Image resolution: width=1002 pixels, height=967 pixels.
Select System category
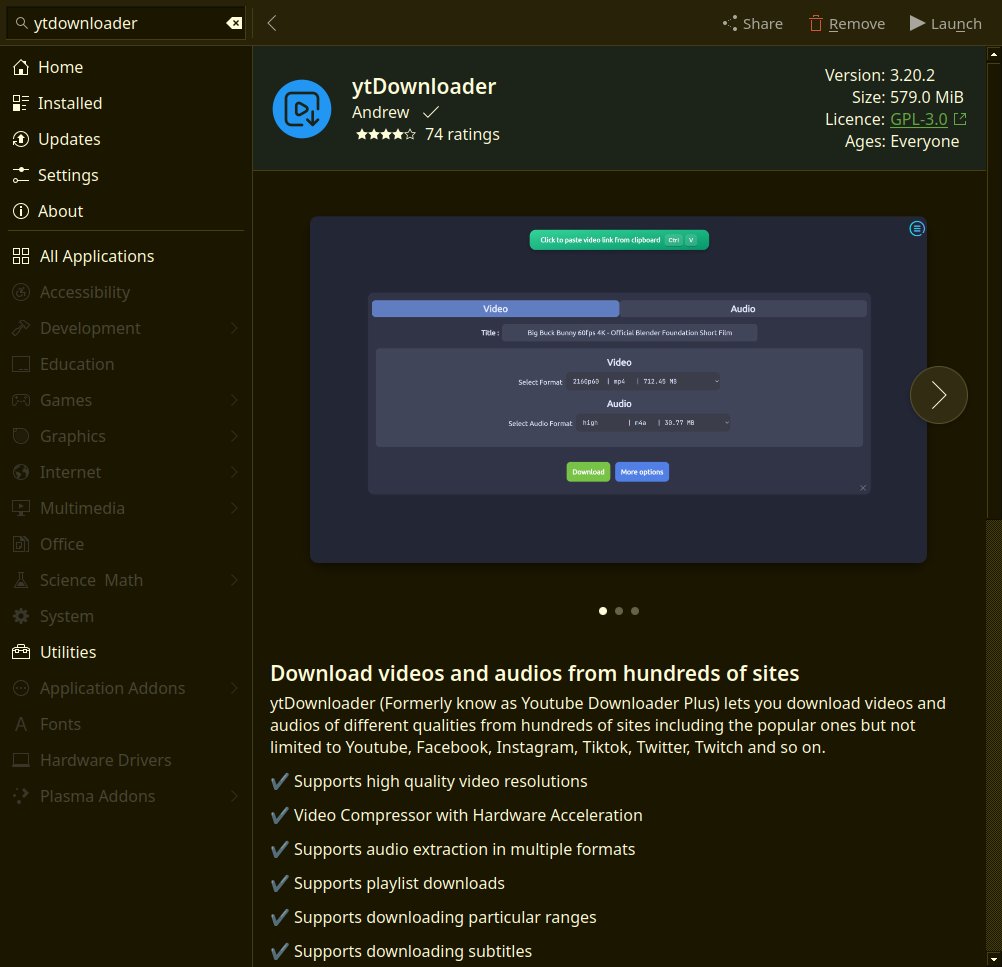click(126, 616)
